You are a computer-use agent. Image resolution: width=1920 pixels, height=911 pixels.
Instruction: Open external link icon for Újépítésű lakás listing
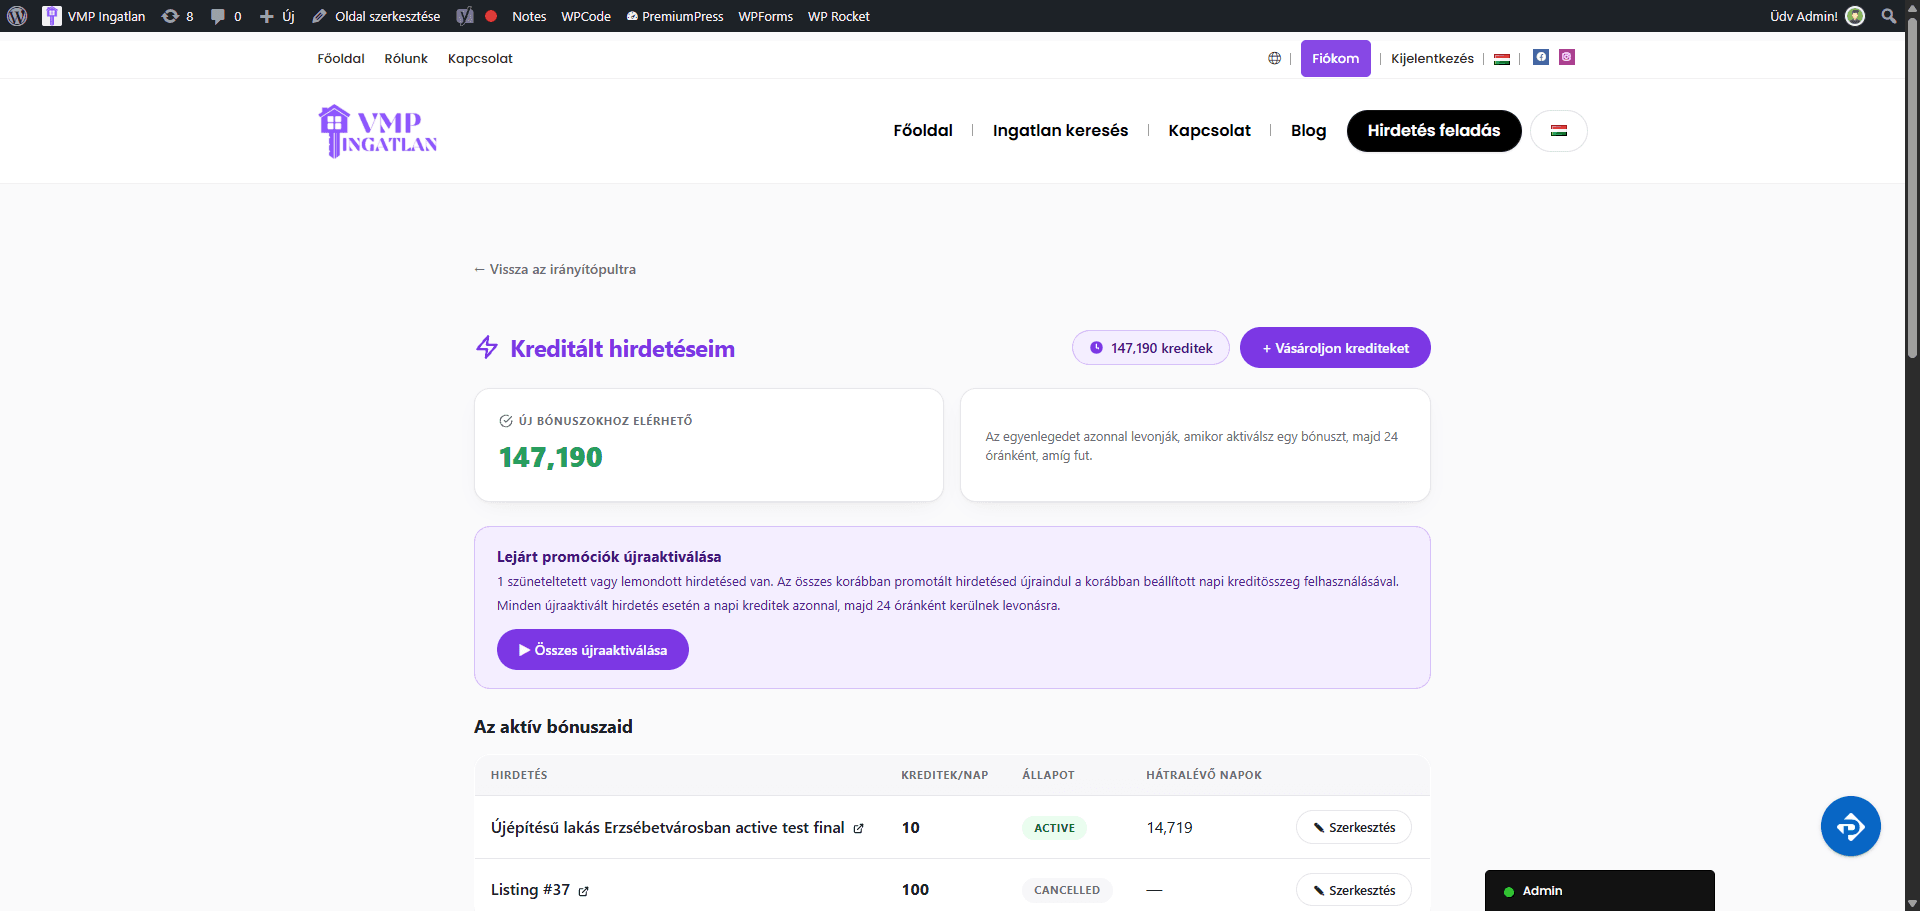pos(858,828)
